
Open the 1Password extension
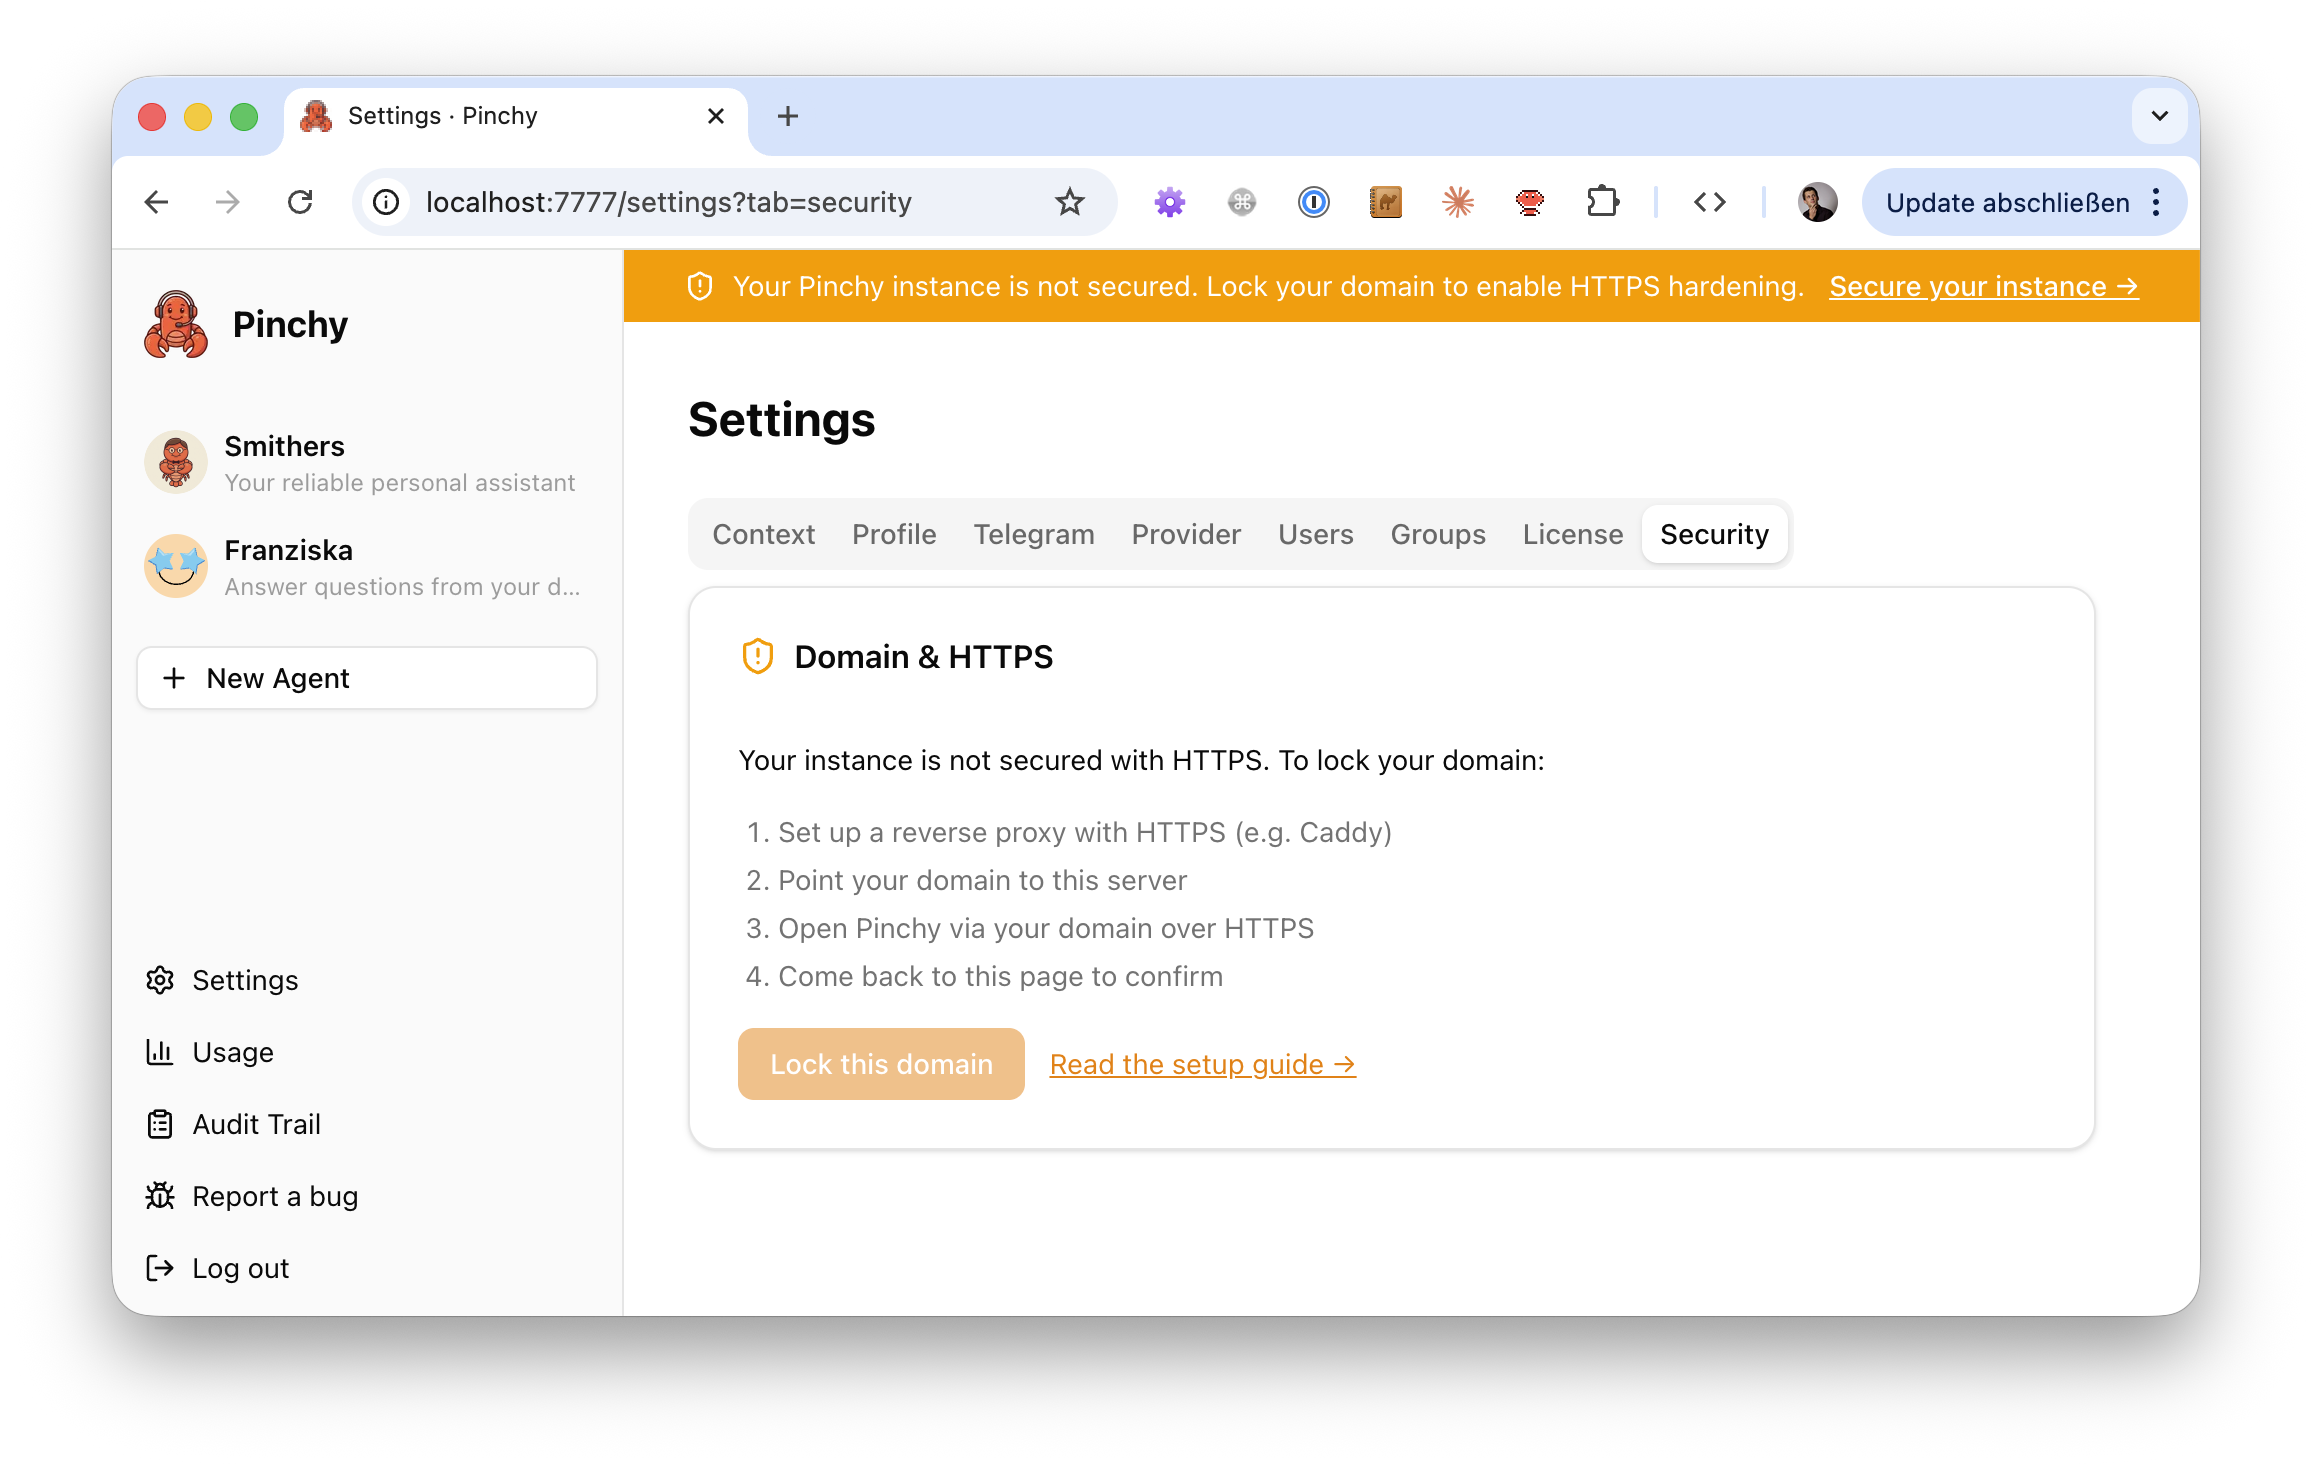(x=1314, y=201)
